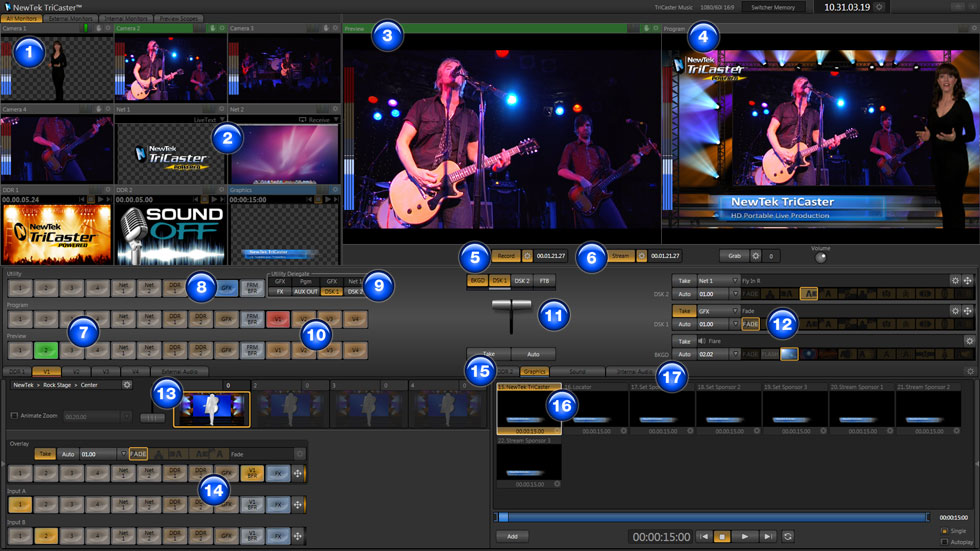Toggle loop mode in Graphics player
This screenshot has height=551, width=980.
tap(788, 537)
